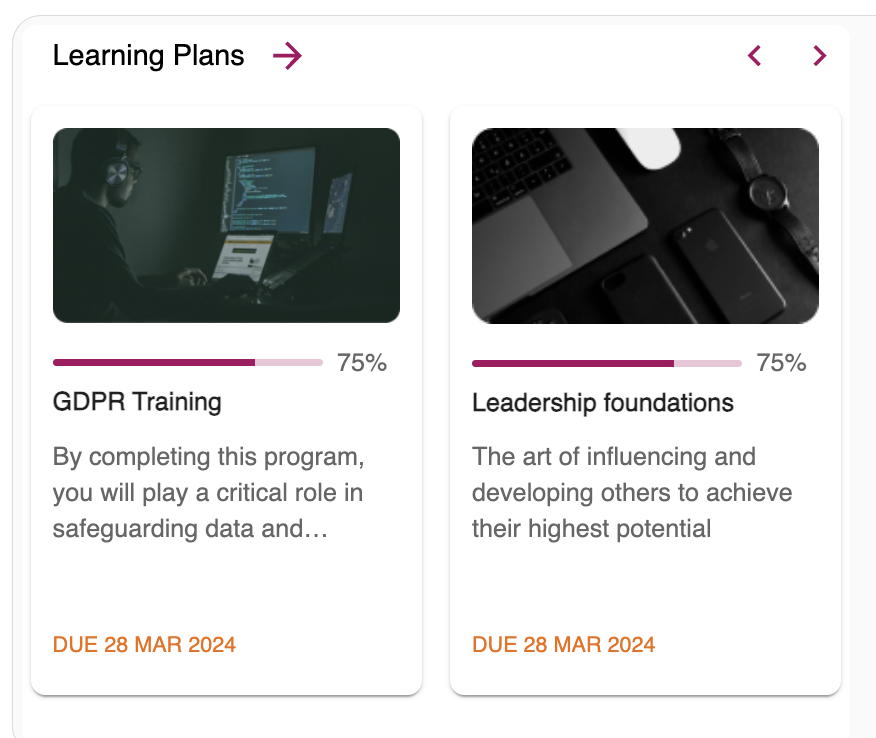Open the GDPR Training thumbnail image
Image resolution: width=876 pixels, height=738 pixels.
click(226, 225)
